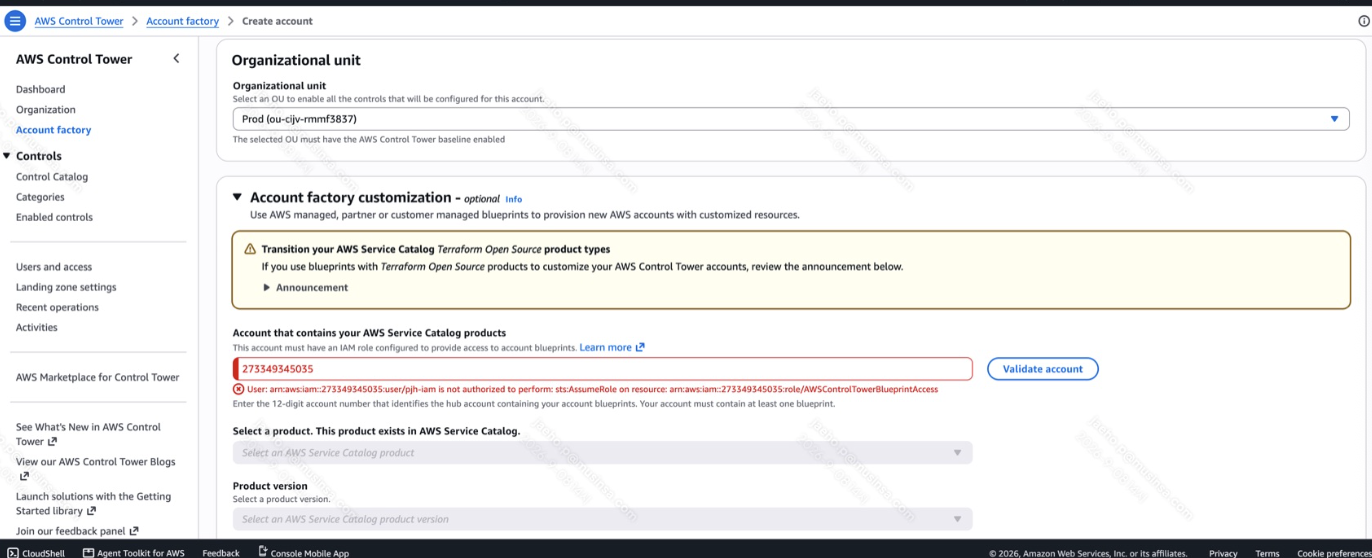Click Feedback in footer
This screenshot has height=558, width=1372.
(221, 552)
